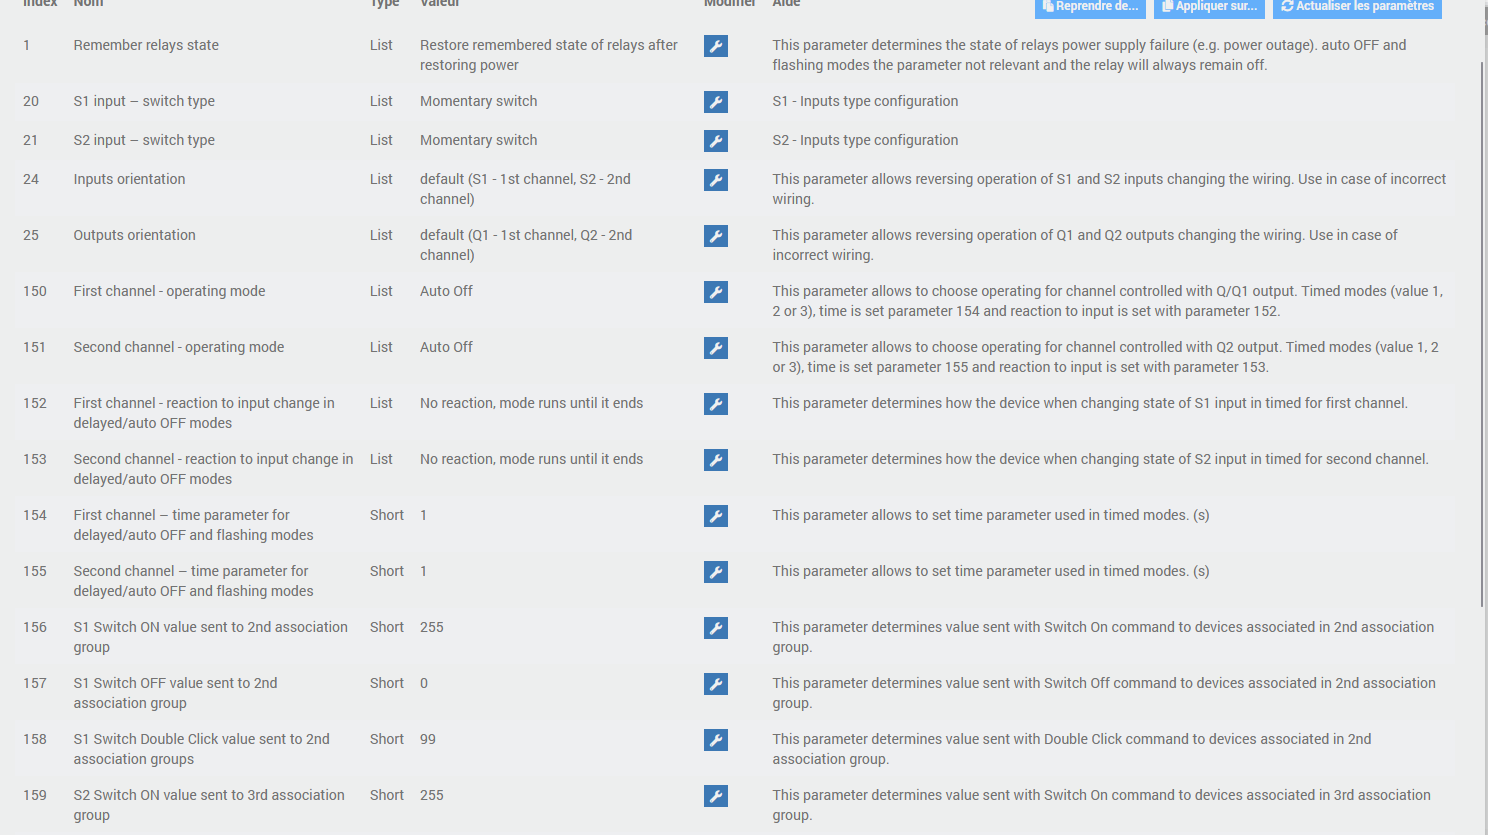1488x835 pixels.
Task: Modify S2 Switch ON value wrench icon
Action: (x=716, y=796)
